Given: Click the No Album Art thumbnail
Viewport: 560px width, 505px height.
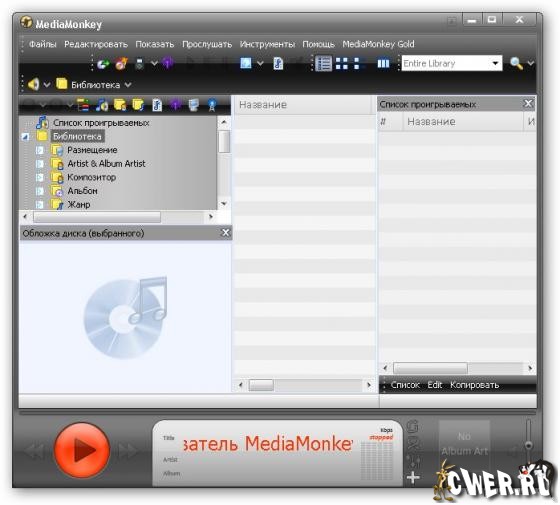Looking at the screenshot, I should point(464,444).
